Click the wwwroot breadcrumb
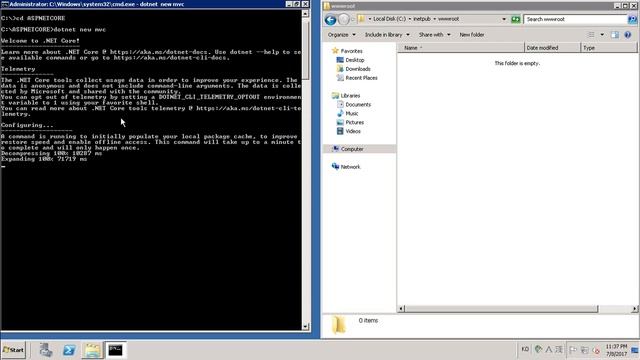This screenshot has width=640, height=360. point(448,19)
